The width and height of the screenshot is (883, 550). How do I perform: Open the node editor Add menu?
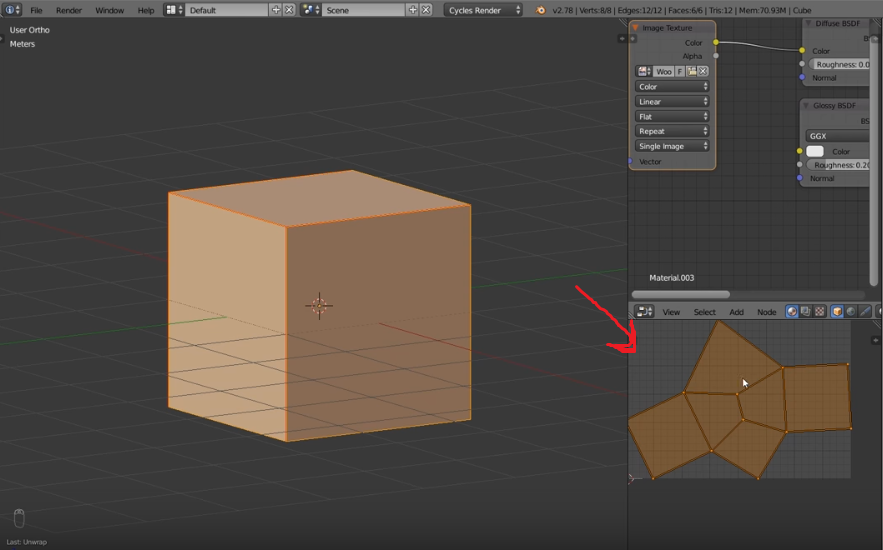[737, 312]
